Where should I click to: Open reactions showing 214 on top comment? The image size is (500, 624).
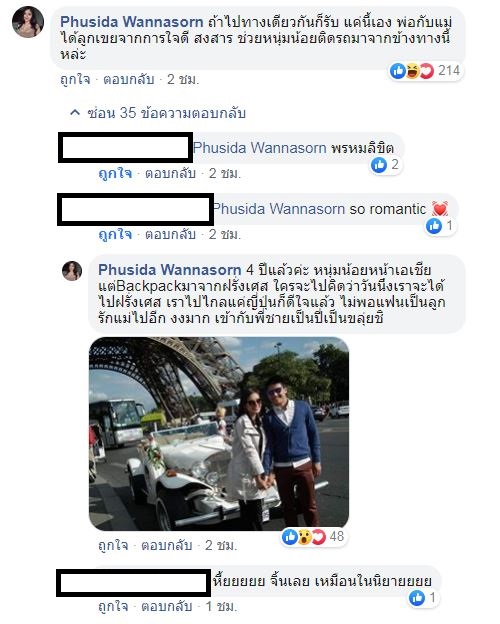pos(425,71)
